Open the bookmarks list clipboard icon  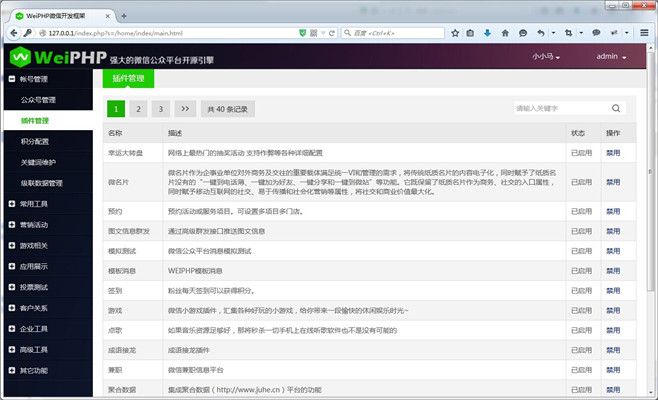coord(470,33)
